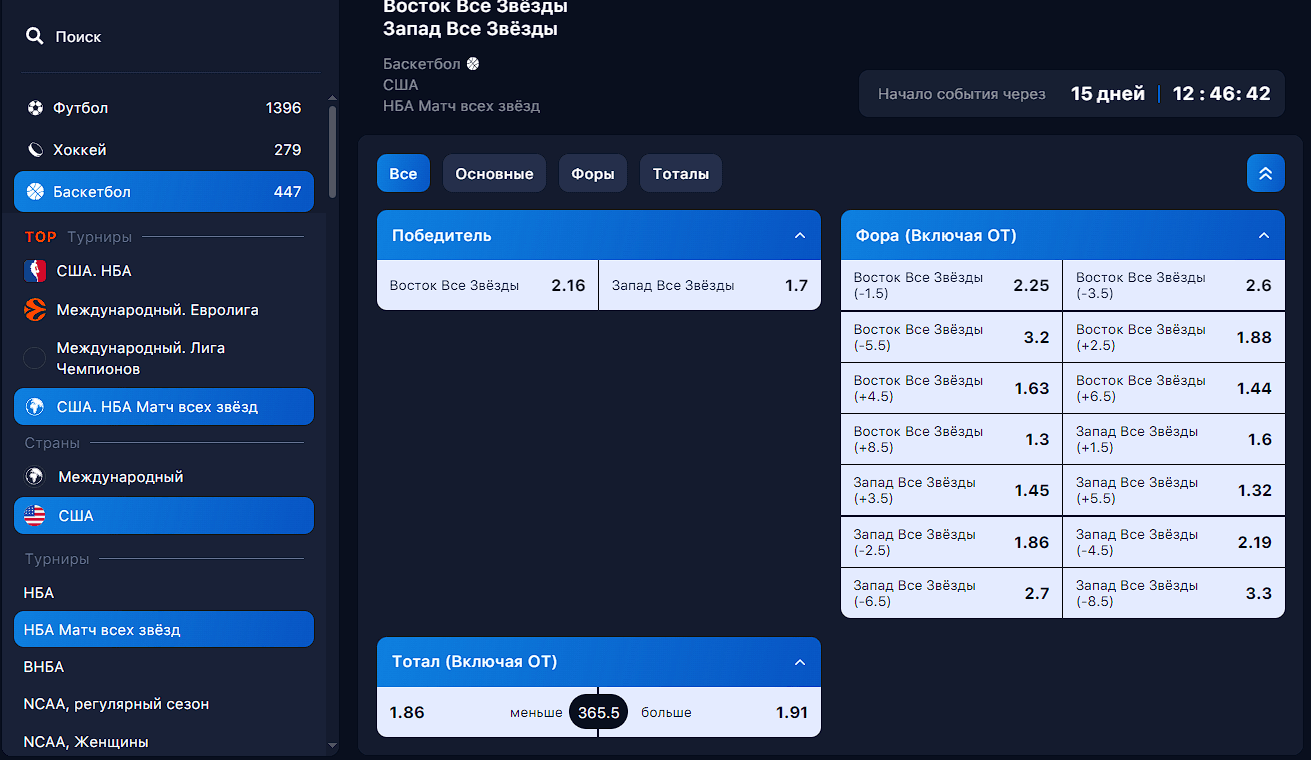Open НБА Матч всех звёзд in tournaments list
Image resolution: width=1311 pixels, height=760 pixels.
pyautogui.click(x=164, y=630)
